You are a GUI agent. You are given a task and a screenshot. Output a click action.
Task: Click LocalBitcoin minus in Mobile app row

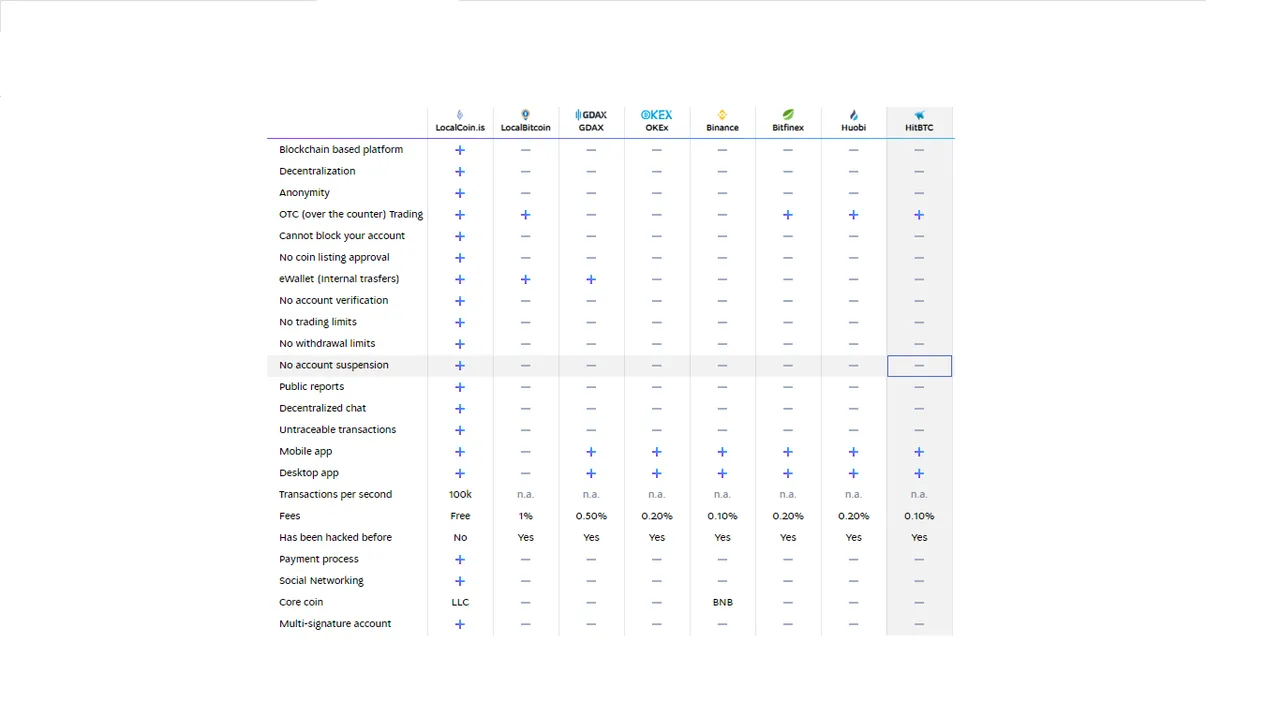(526, 452)
